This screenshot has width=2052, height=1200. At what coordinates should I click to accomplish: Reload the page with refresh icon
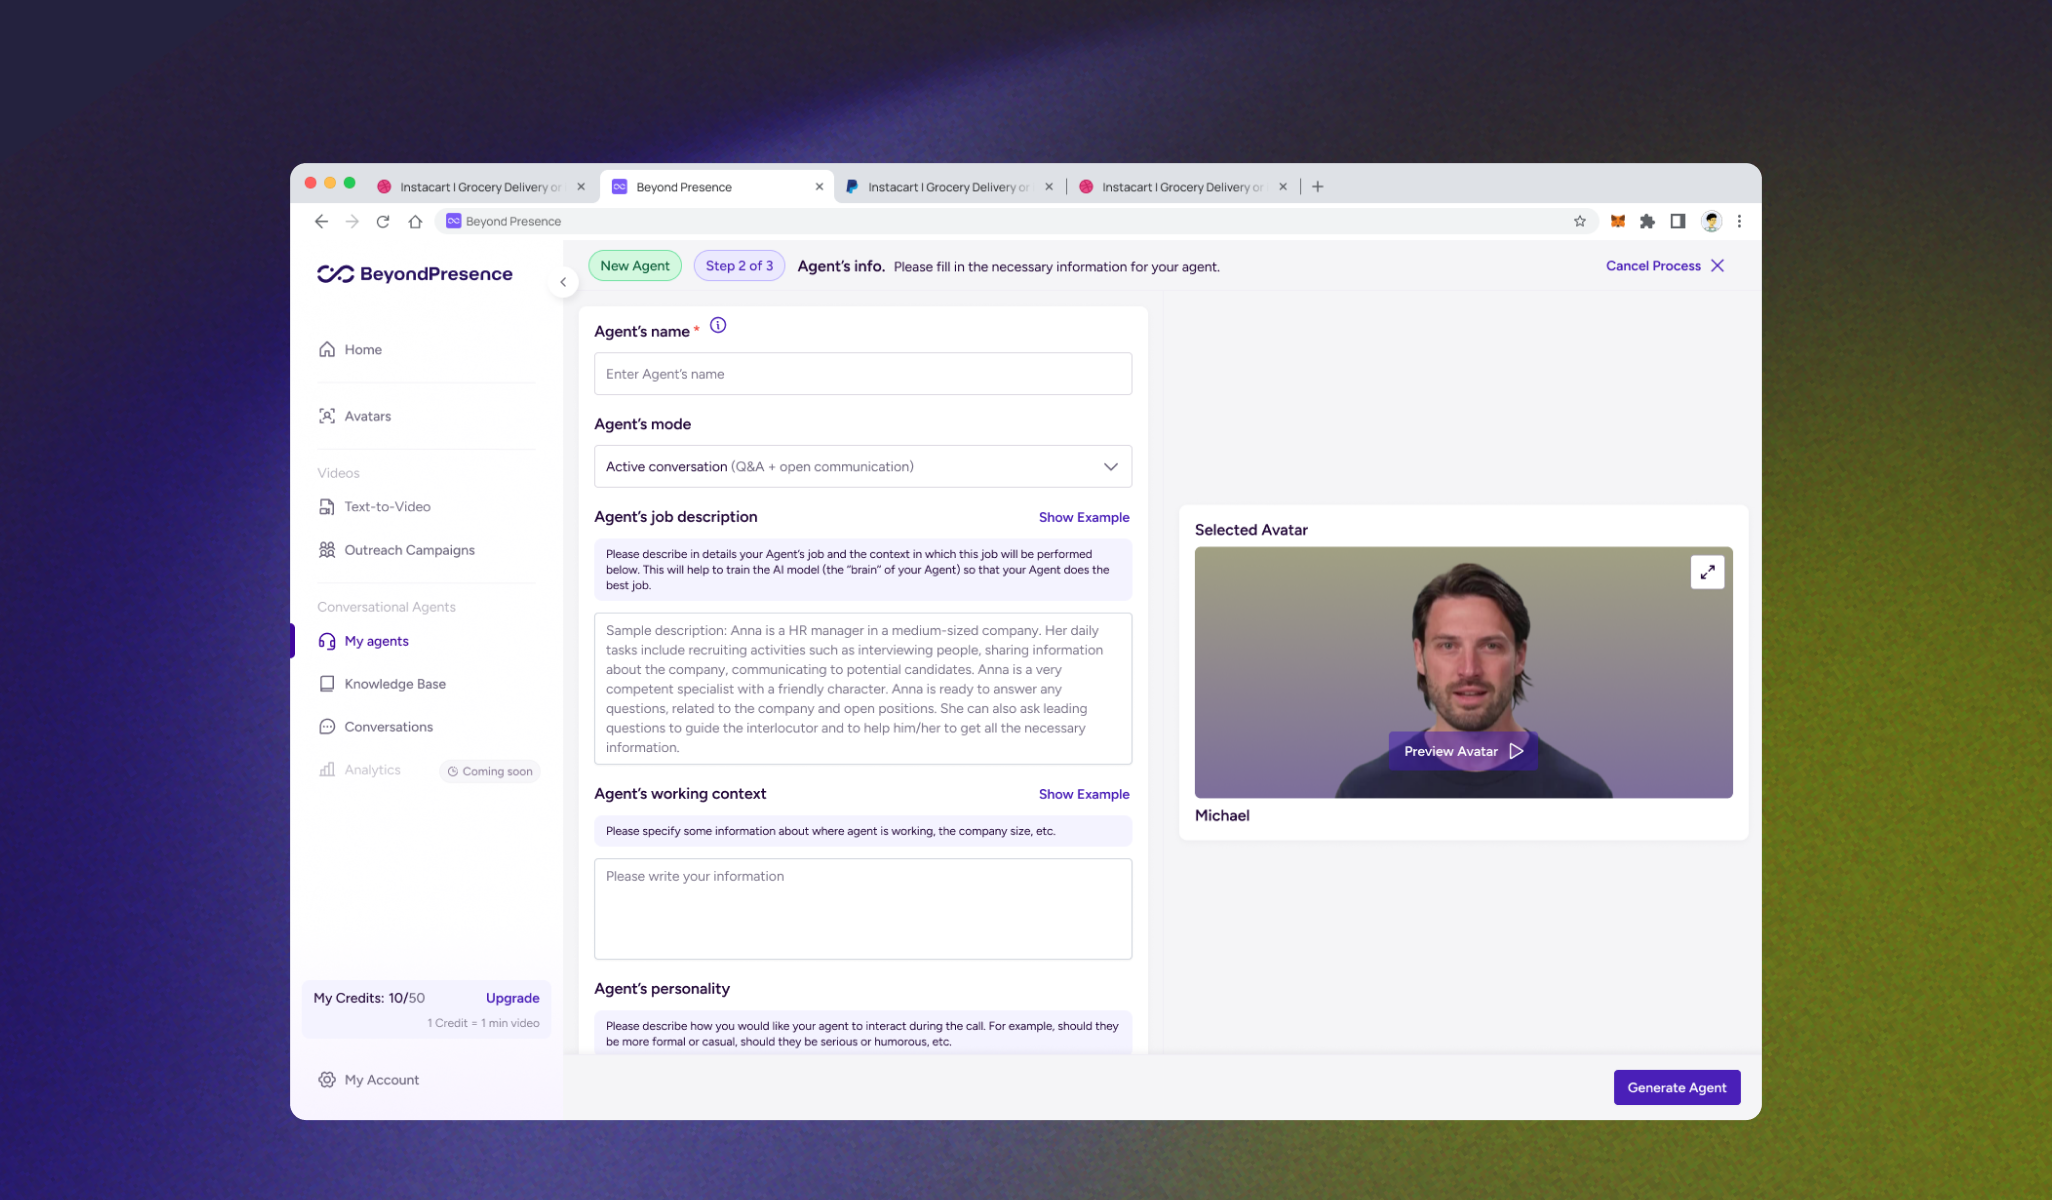tap(383, 221)
